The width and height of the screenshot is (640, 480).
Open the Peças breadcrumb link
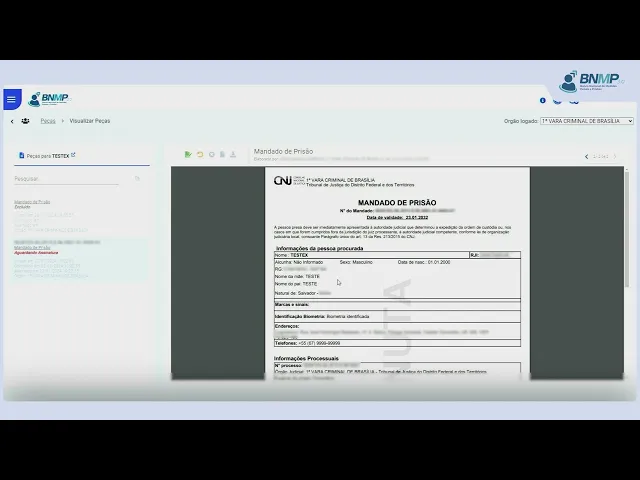pyautogui.click(x=48, y=121)
